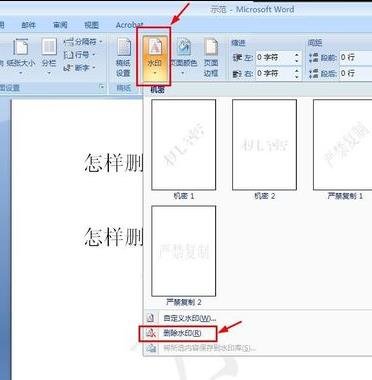Image resolution: width=372 pixels, height=380 pixels.
Task: Click the greyed save selection to watermark gallery entry
Action: coord(209,348)
